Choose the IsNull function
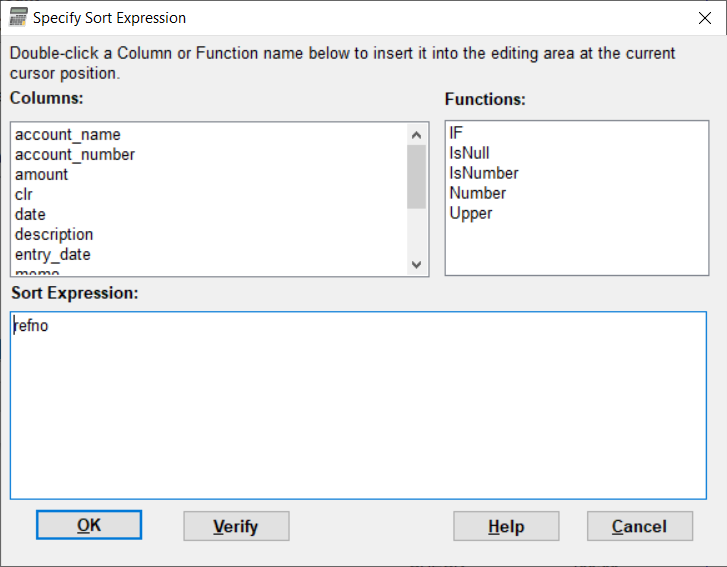The image size is (727, 567). tap(470, 153)
